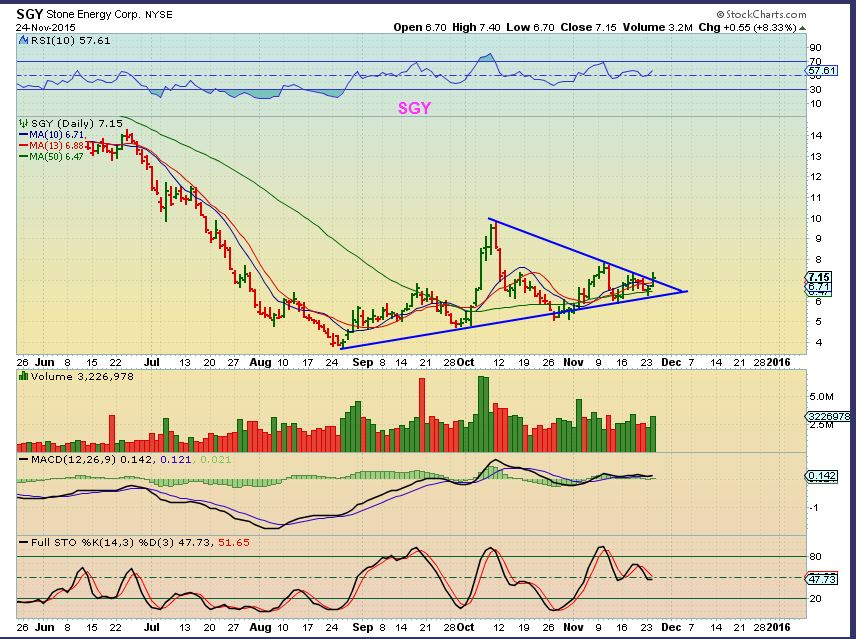Click the green MA(50) legend line marker
Image resolution: width=856 pixels, height=639 pixels.
23,157
